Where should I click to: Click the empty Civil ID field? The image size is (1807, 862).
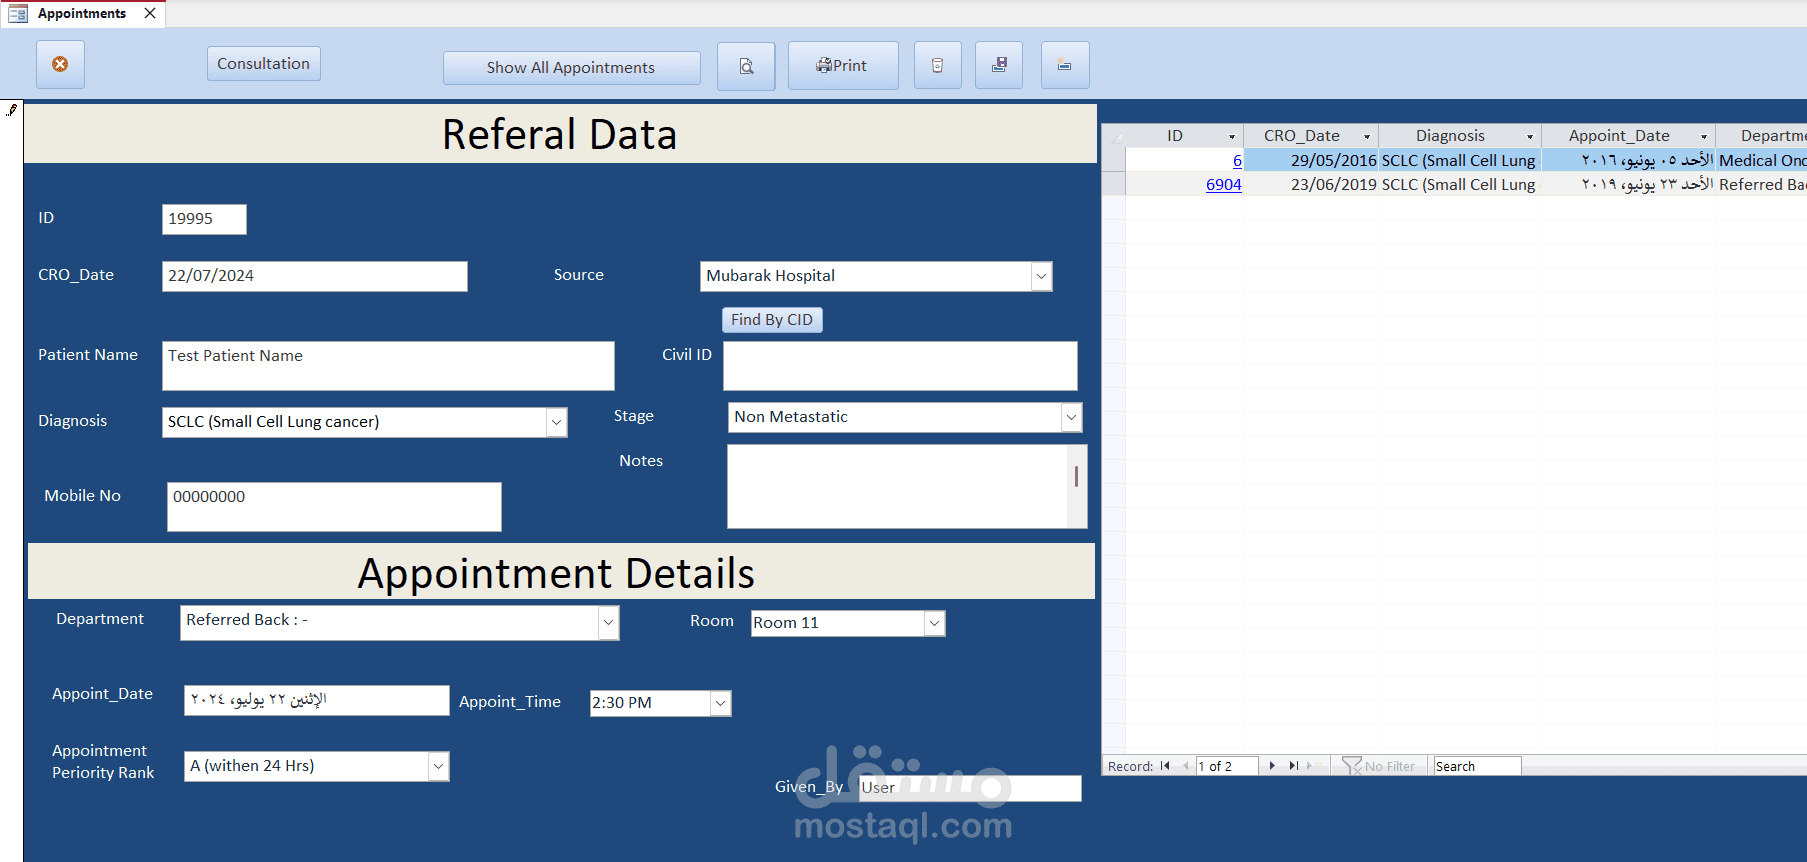(900, 366)
